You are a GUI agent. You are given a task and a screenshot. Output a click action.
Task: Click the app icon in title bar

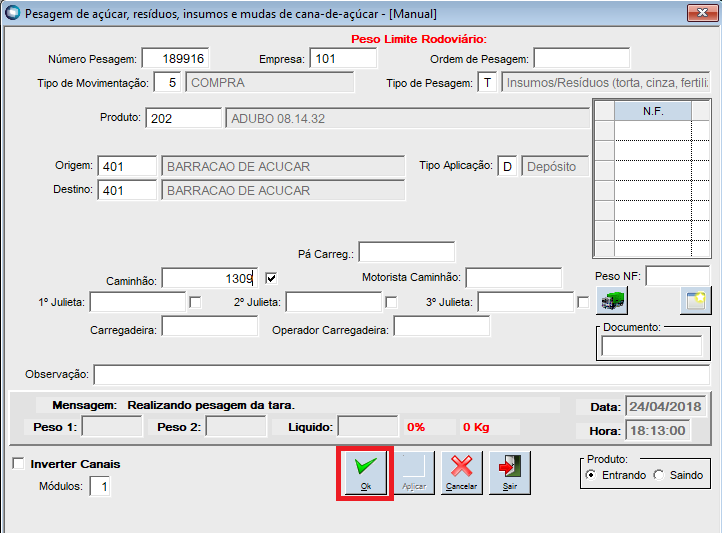12,13
